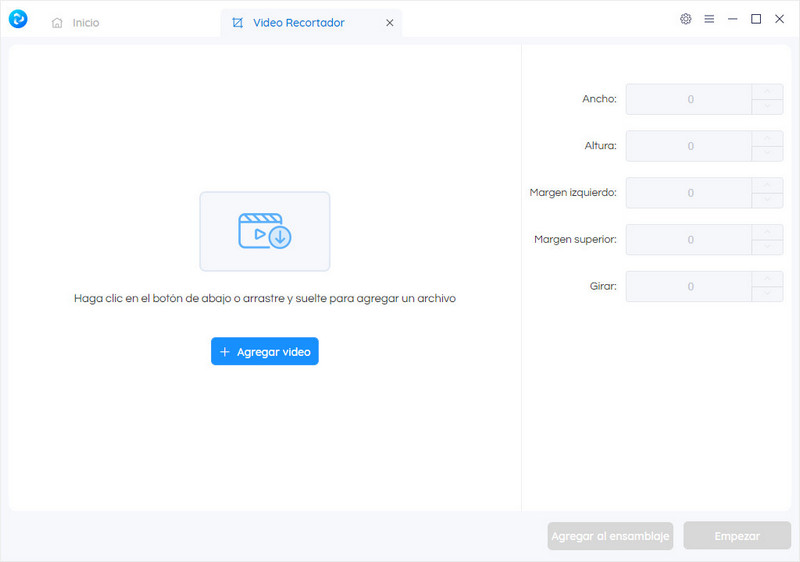
Task: Open settings via the gear icon
Action: pyautogui.click(x=685, y=19)
